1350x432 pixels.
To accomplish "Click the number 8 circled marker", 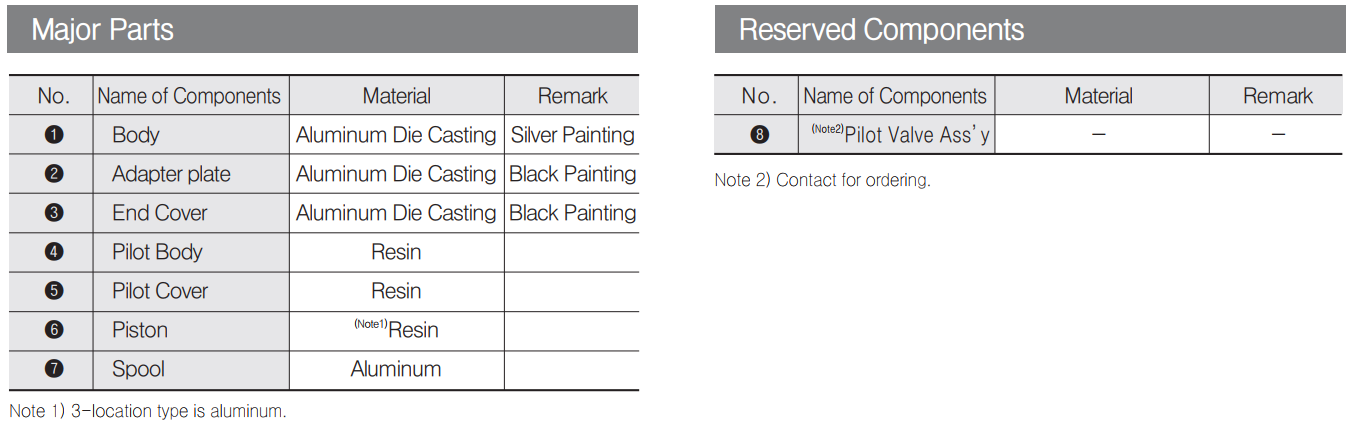I will 759,135.
